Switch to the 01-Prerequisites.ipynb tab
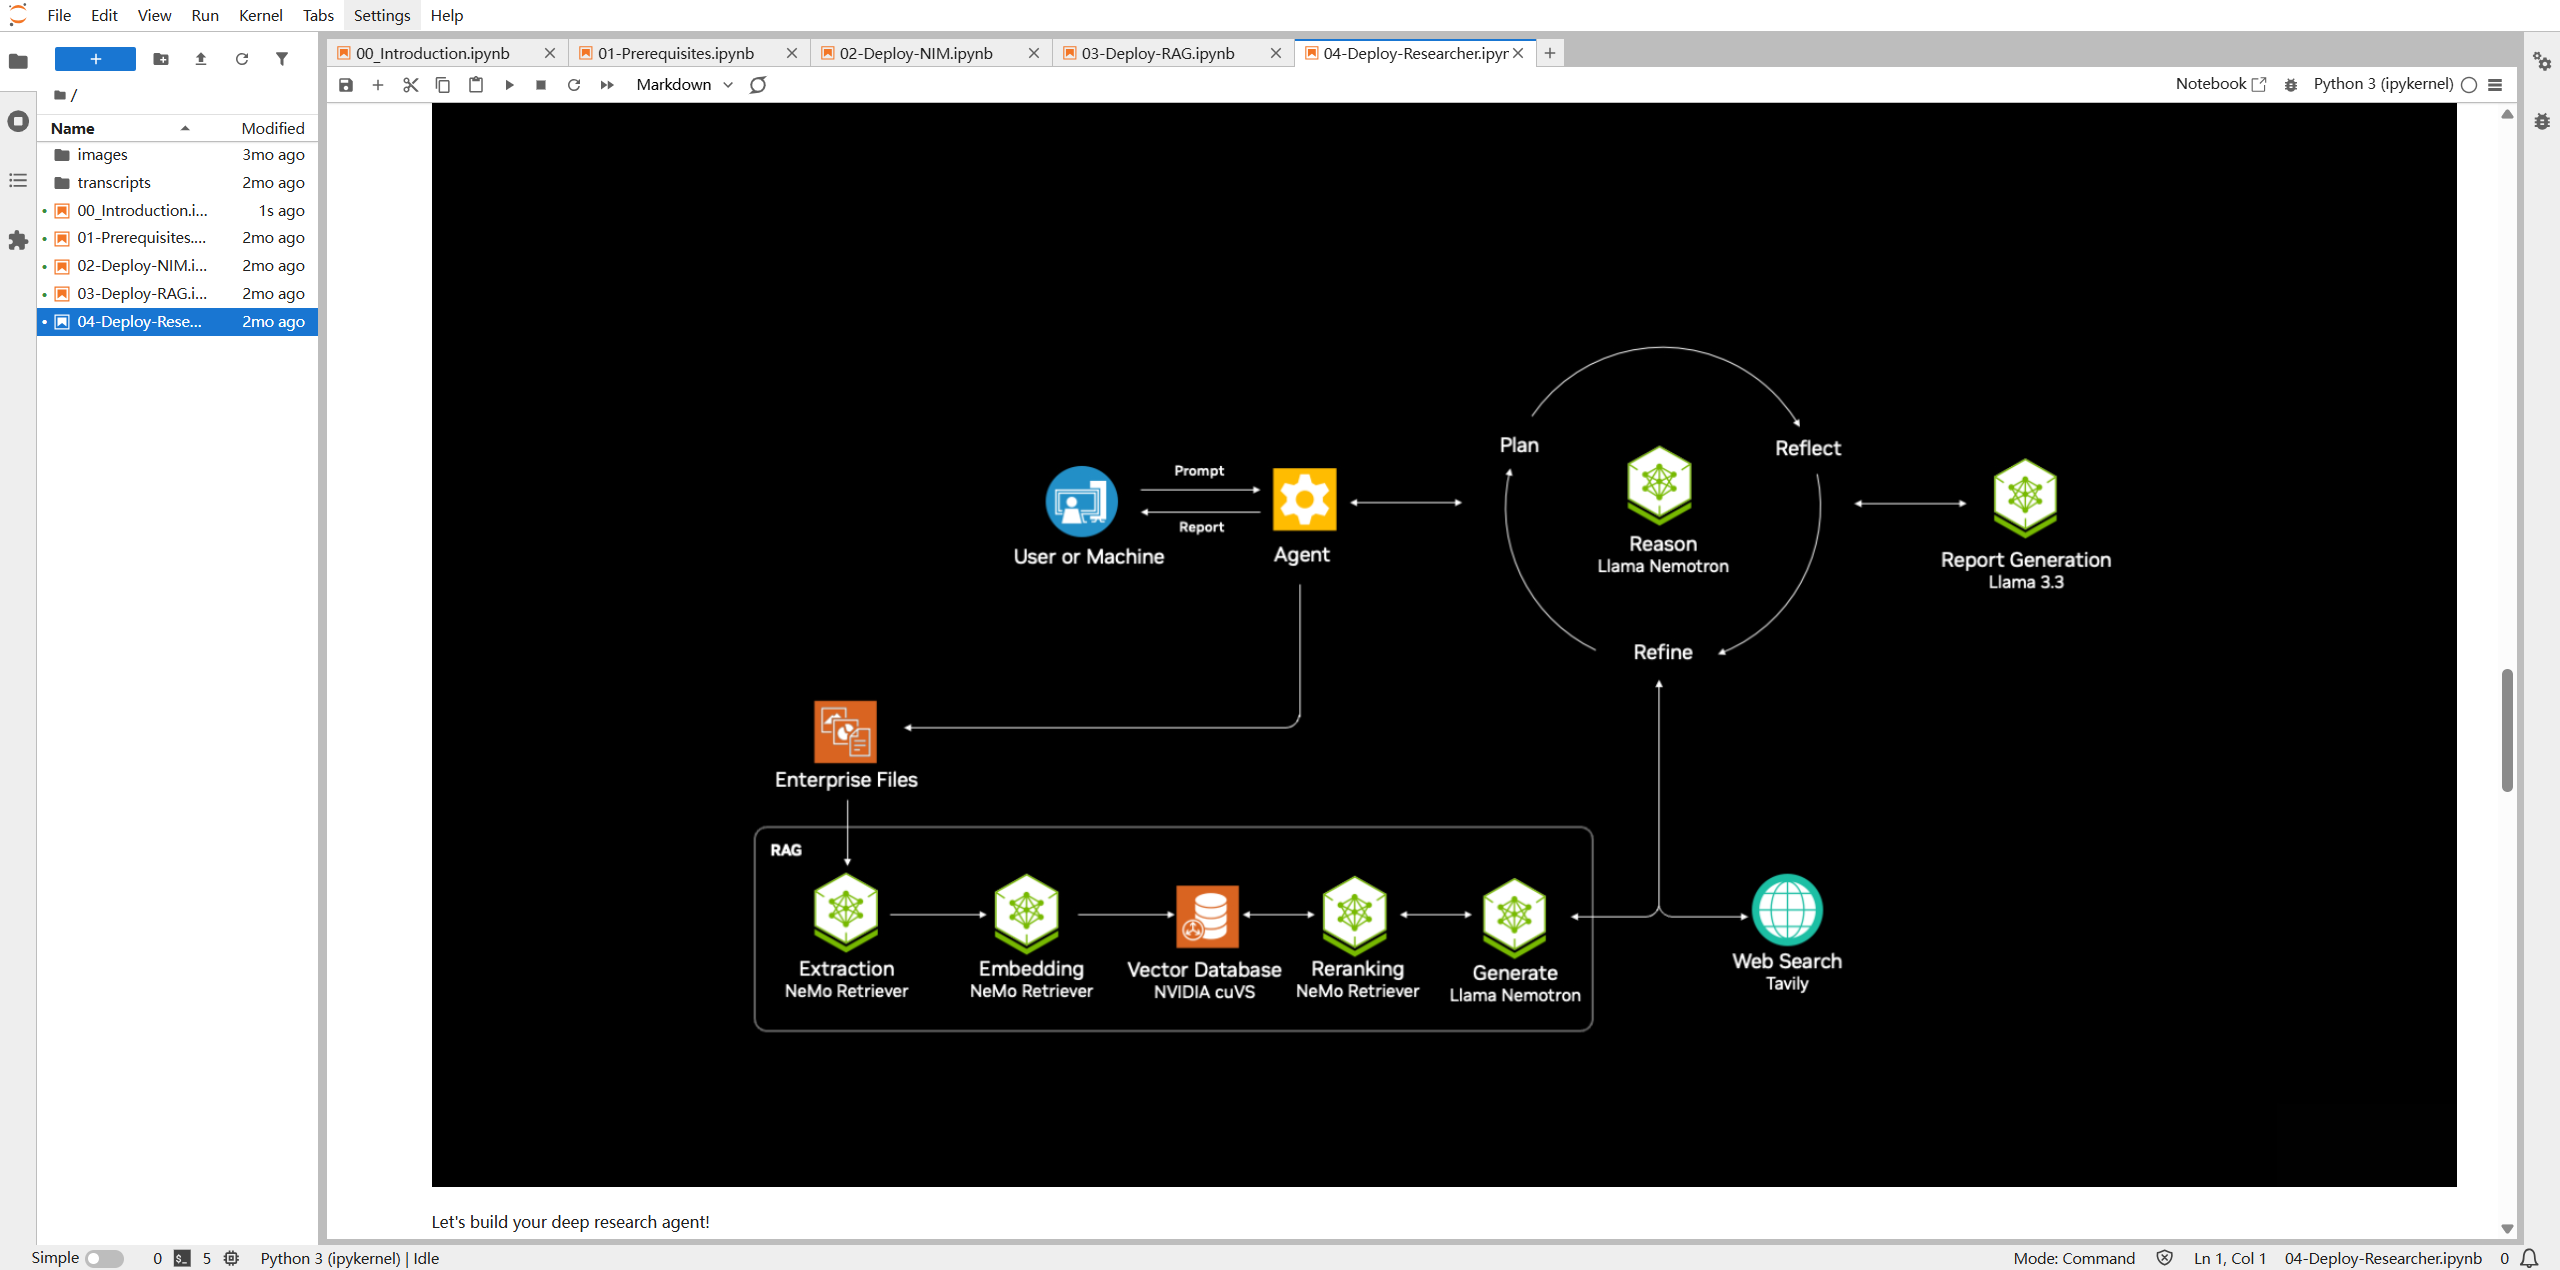This screenshot has width=2560, height=1270. click(x=676, y=53)
